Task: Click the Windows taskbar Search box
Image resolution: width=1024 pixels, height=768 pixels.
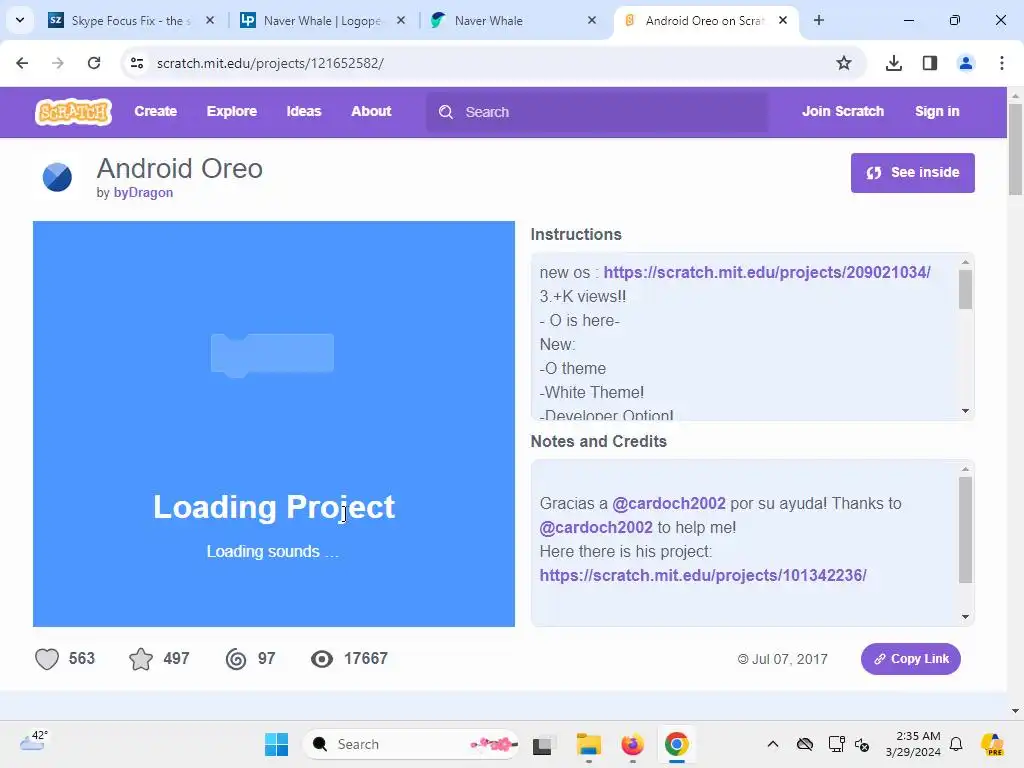Action: (411, 744)
